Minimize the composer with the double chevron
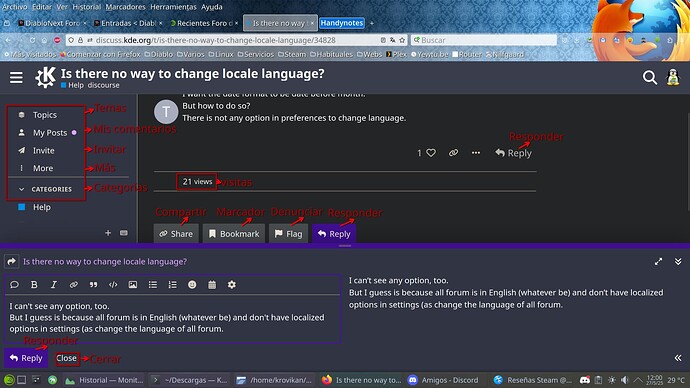This screenshot has height=388, width=690. coord(678,261)
